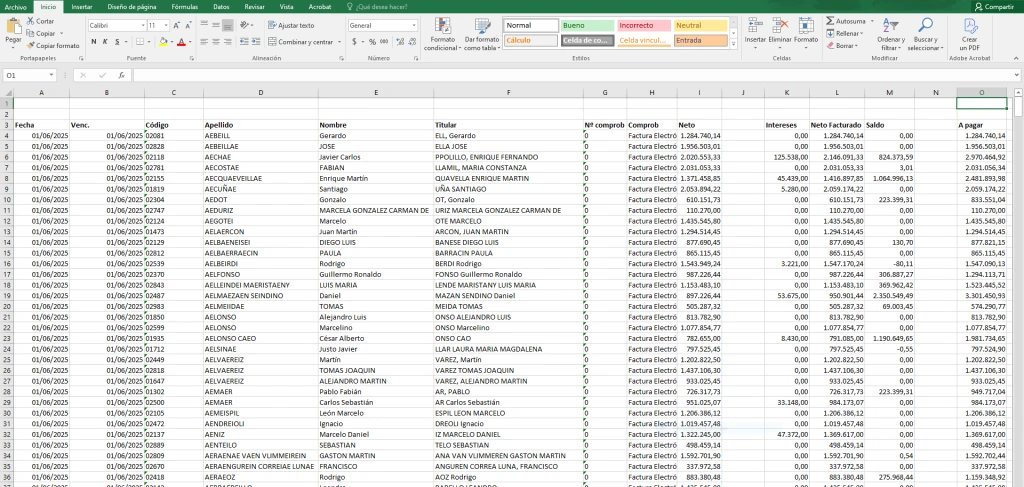The width and height of the screenshot is (1024, 487).
Task: Click the Pegar clipboard icon
Action: click(13, 27)
